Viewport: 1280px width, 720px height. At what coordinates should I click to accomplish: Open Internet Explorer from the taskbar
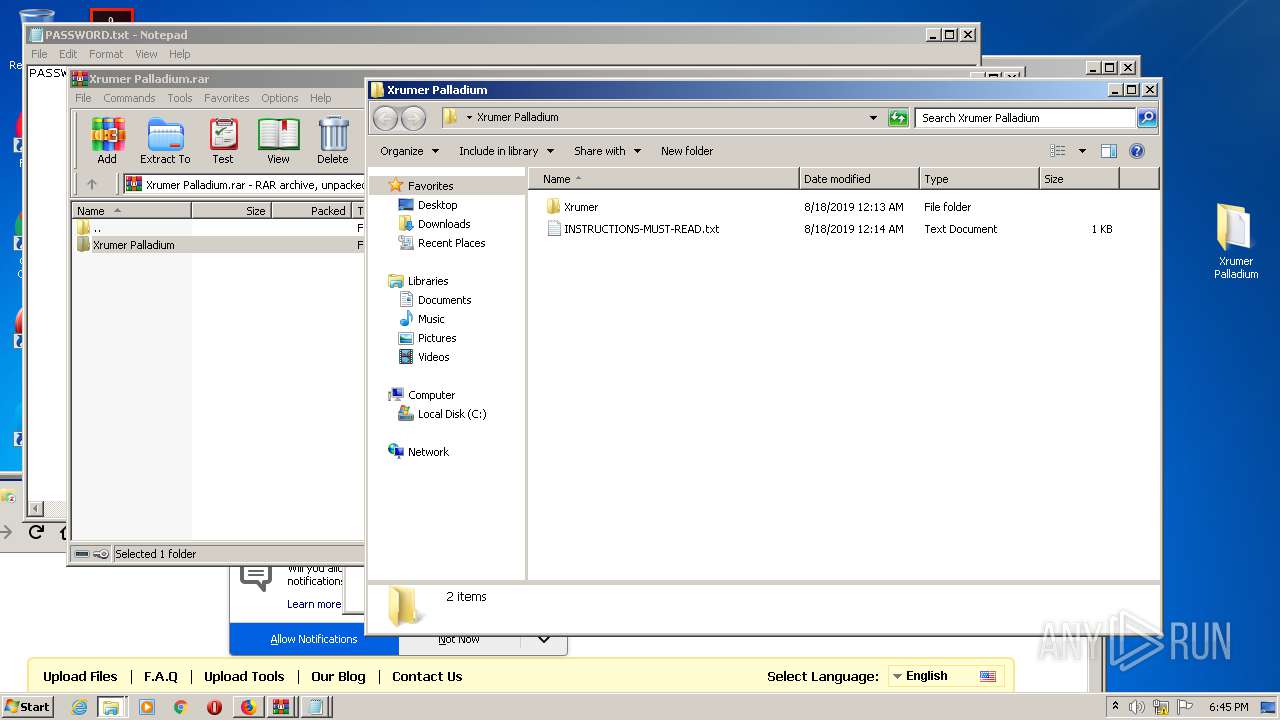(80, 707)
